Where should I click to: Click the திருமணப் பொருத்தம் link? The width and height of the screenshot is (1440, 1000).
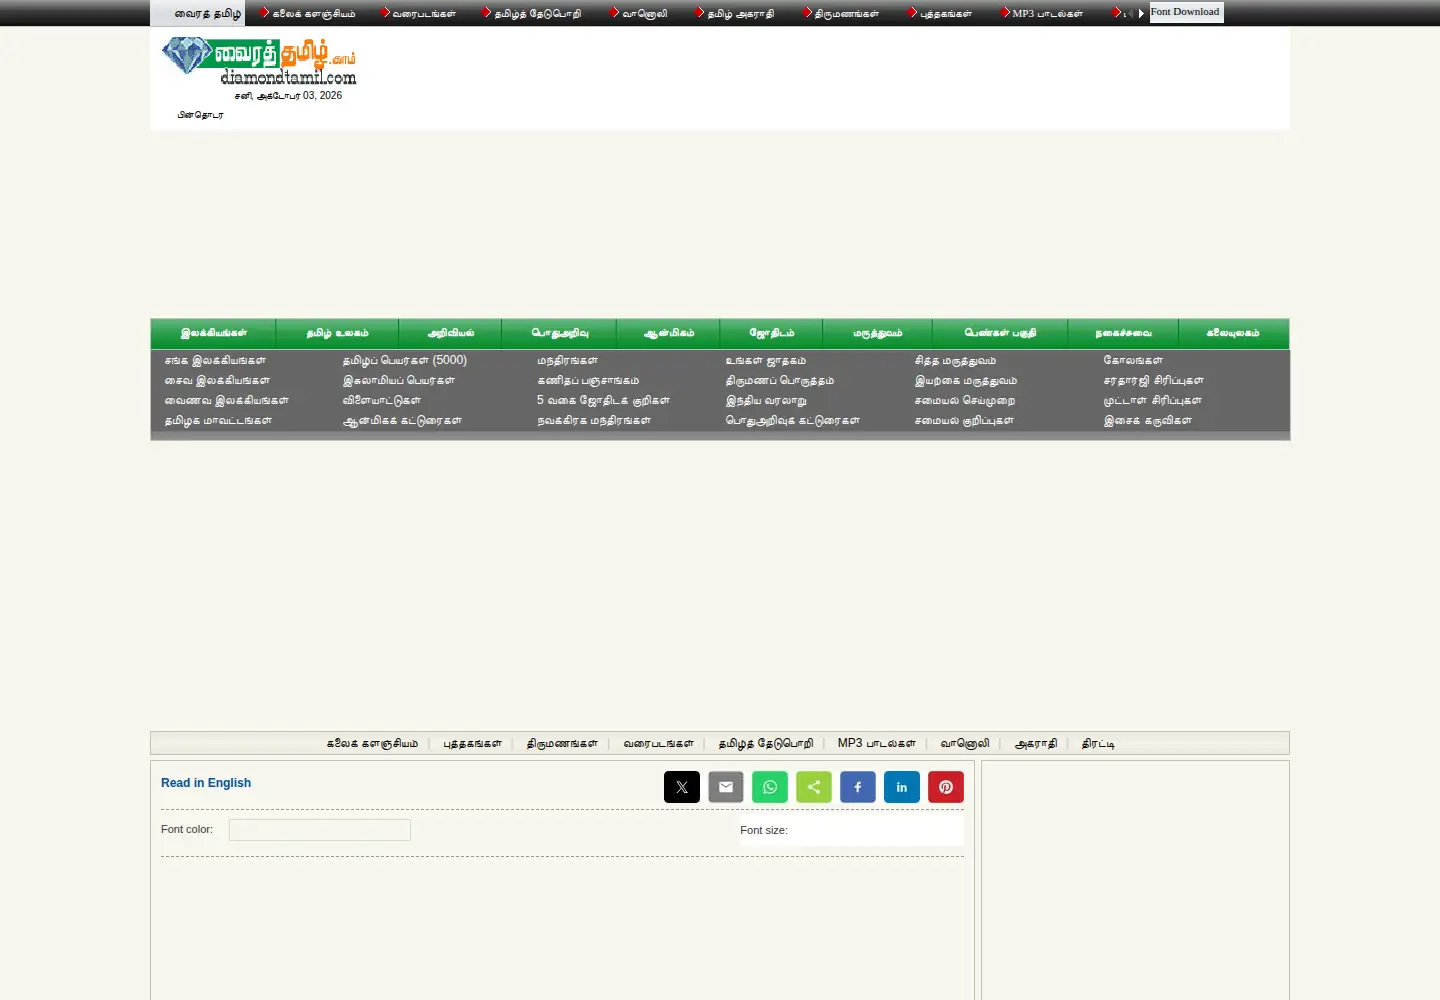point(780,380)
